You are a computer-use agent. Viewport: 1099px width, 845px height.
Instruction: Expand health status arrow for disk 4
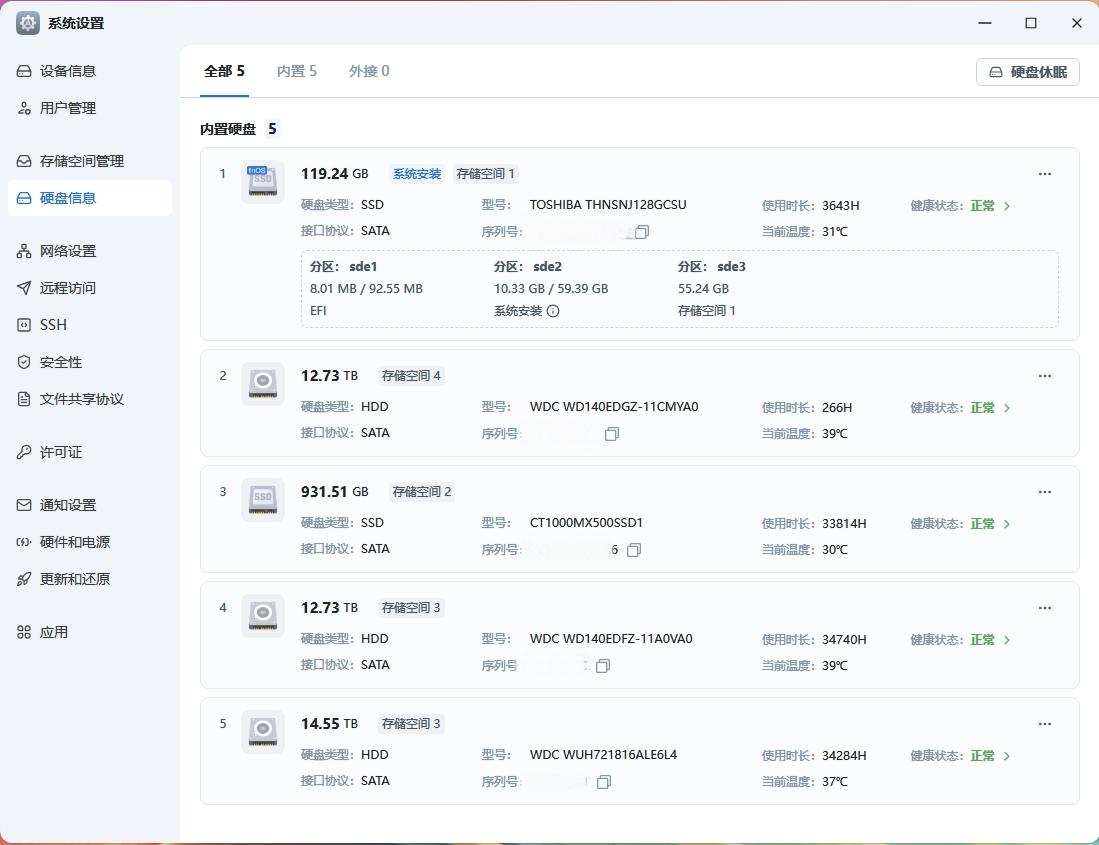pyautogui.click(x=1006, y=640)
